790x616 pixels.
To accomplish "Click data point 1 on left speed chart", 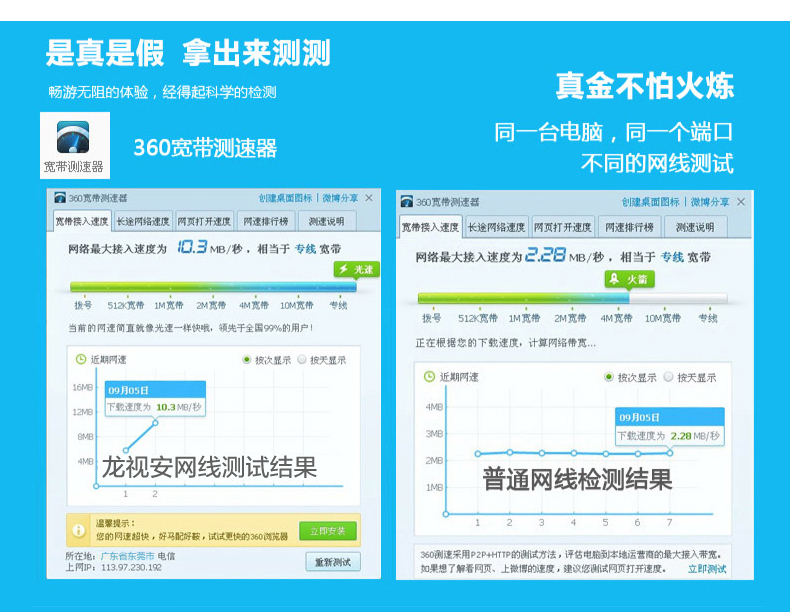I will pyautogui.click(x=126, y=450).
